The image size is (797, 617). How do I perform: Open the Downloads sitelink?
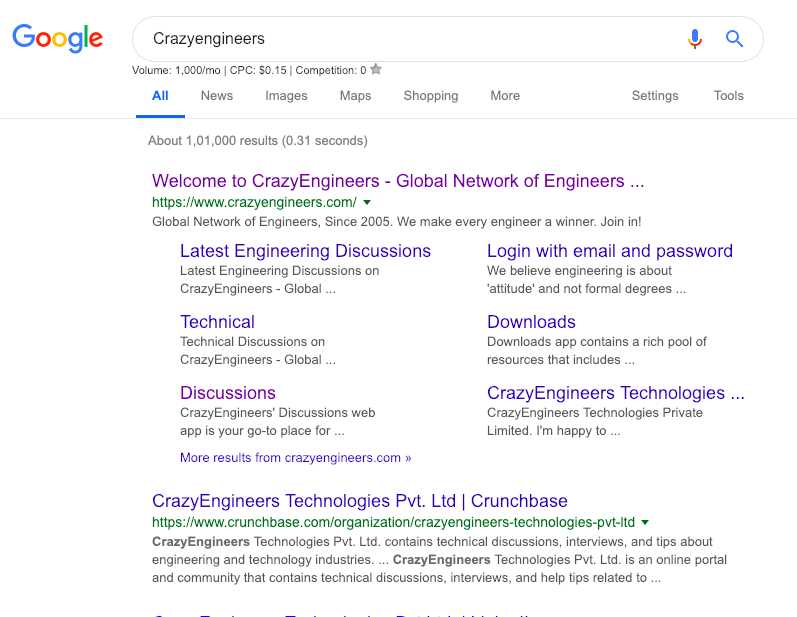(x=531, y=322)
